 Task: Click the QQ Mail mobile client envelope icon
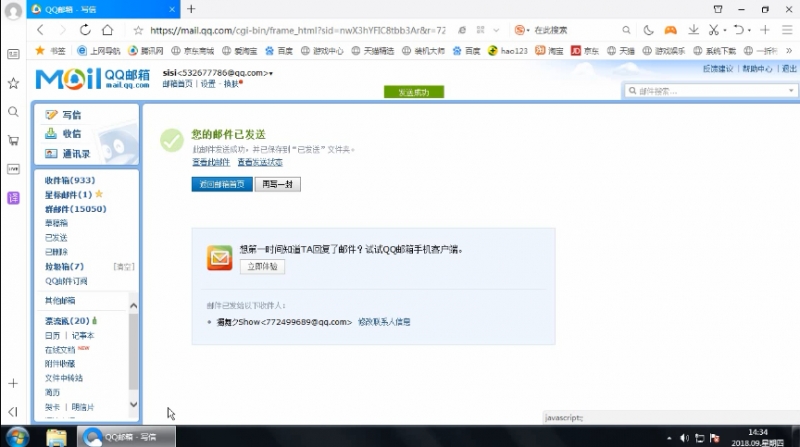pyautogui.click(x=219, y=258)
